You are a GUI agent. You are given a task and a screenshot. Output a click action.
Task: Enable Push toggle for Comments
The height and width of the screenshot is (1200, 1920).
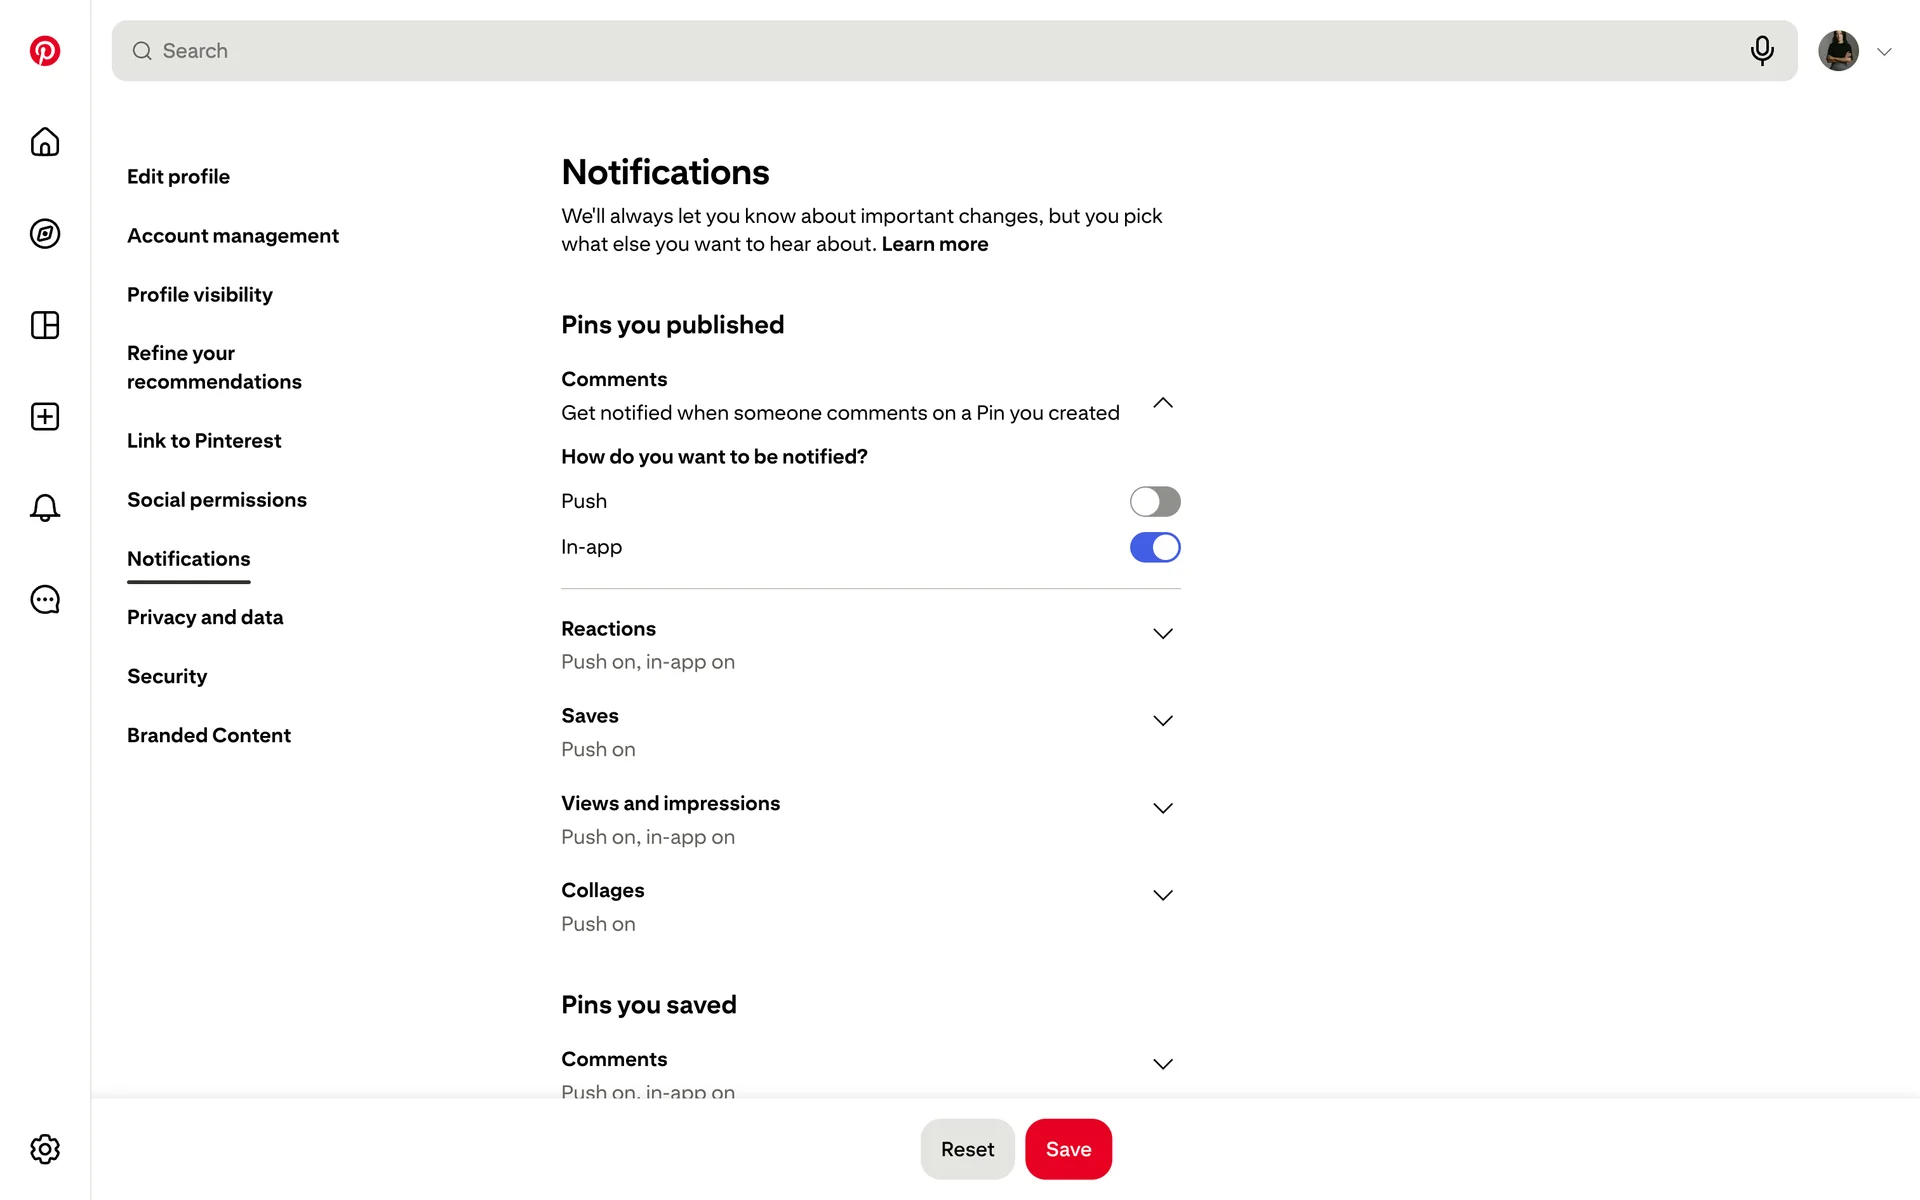[1155, 501]
